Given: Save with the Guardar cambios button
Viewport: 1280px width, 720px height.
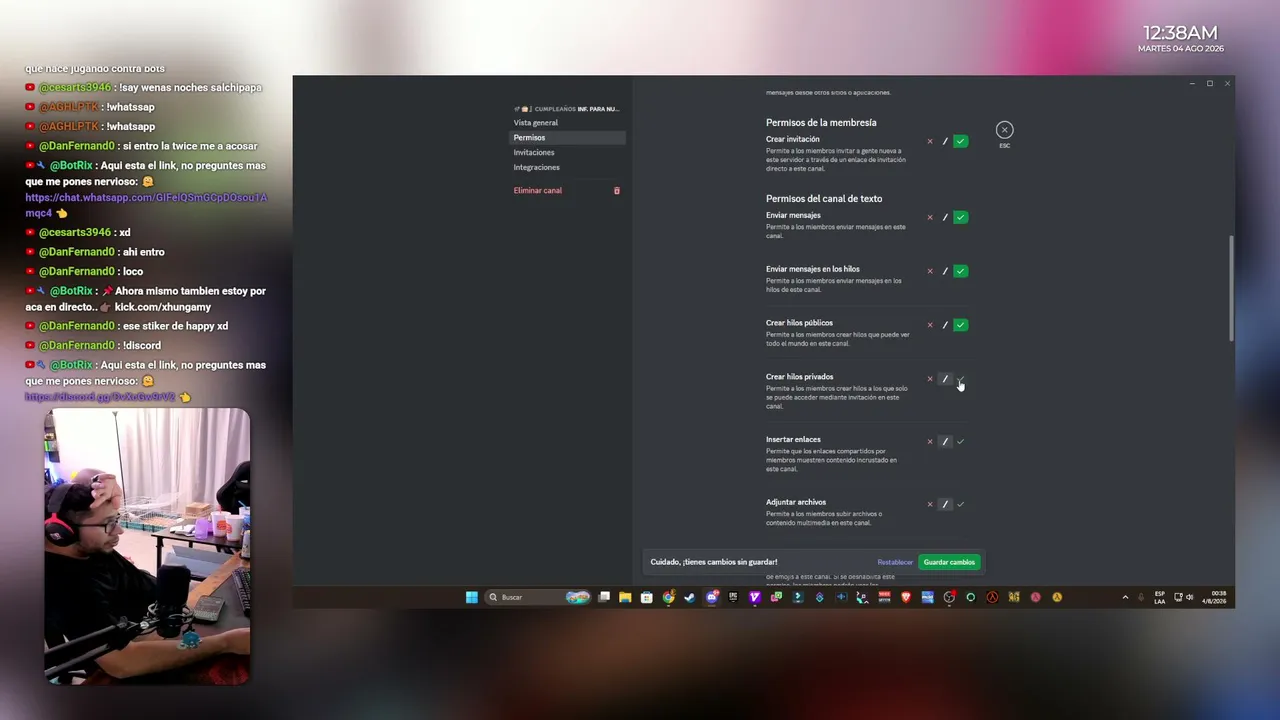Looking at the screenshot, I should [x=949, y=562].
